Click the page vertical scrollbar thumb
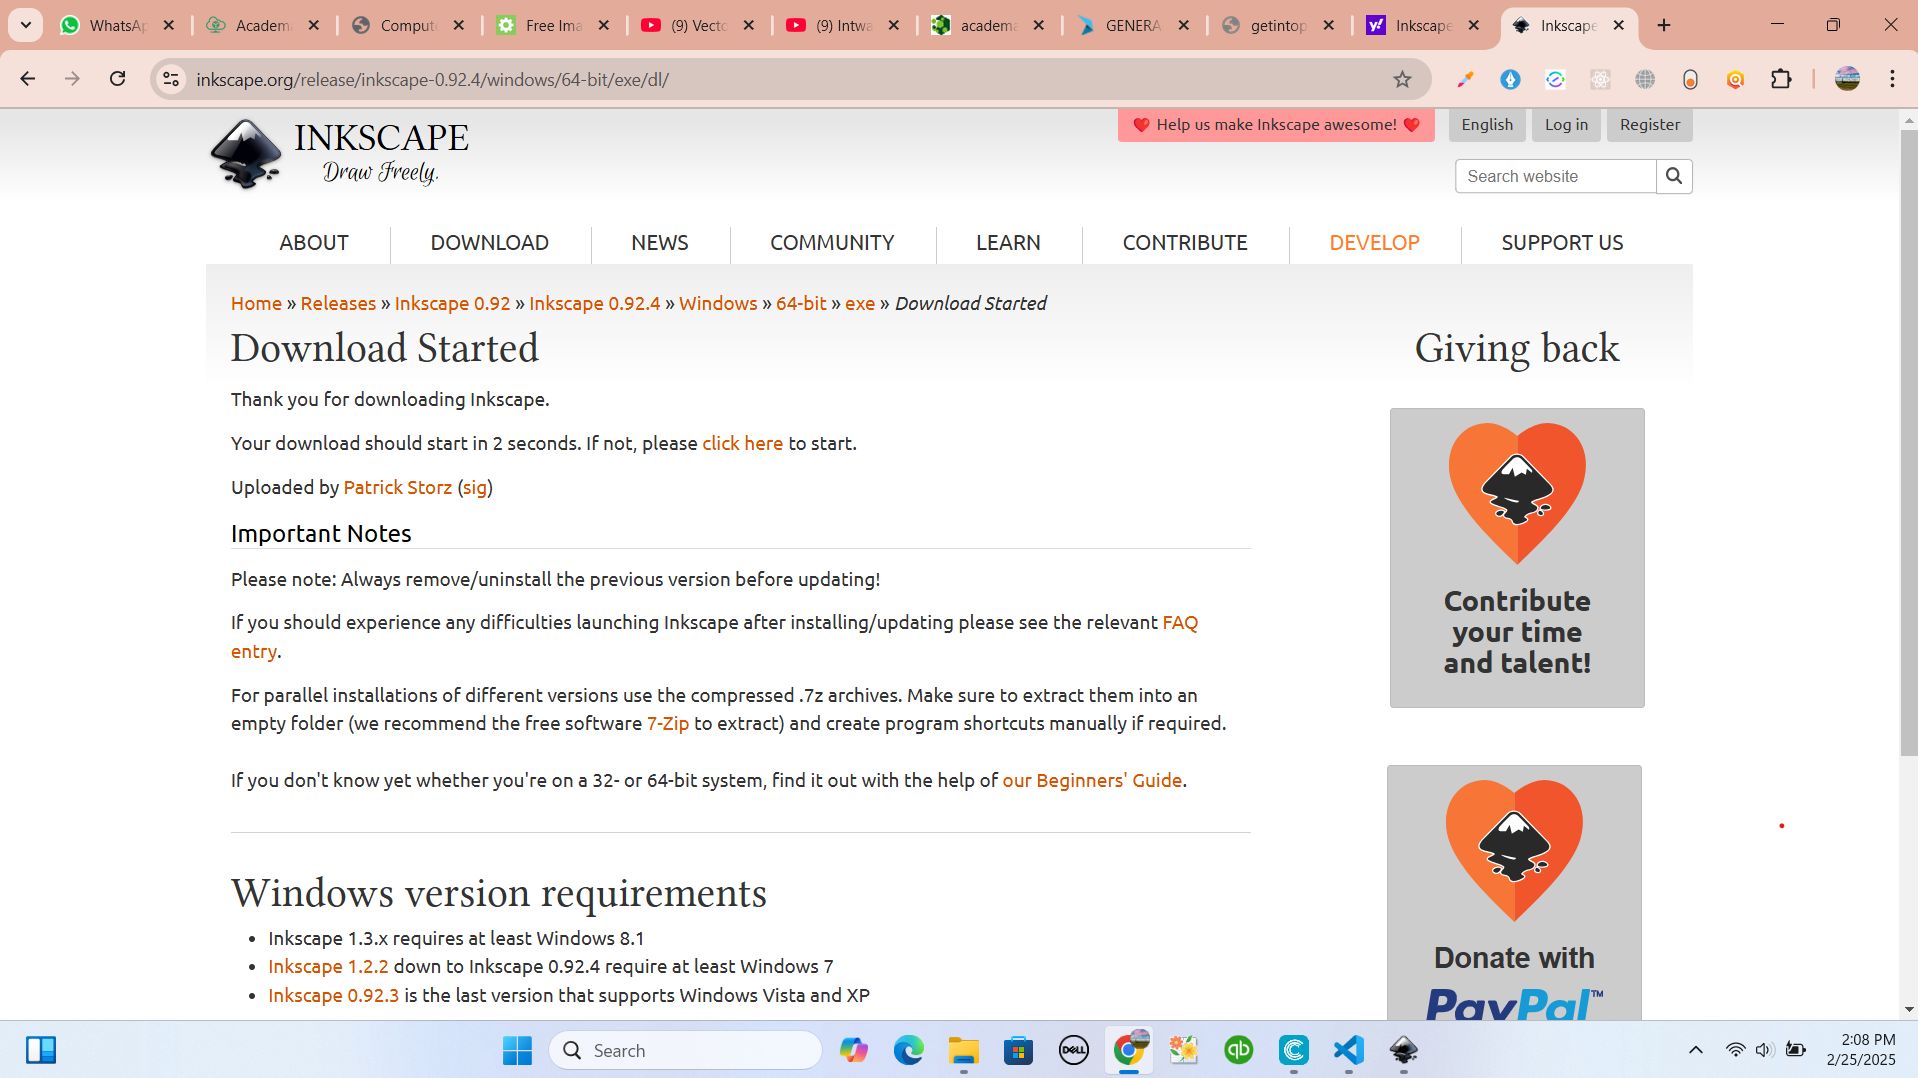This screenshot has width=1918, height=1078. pyautogui.click(x=1908, y=440)
